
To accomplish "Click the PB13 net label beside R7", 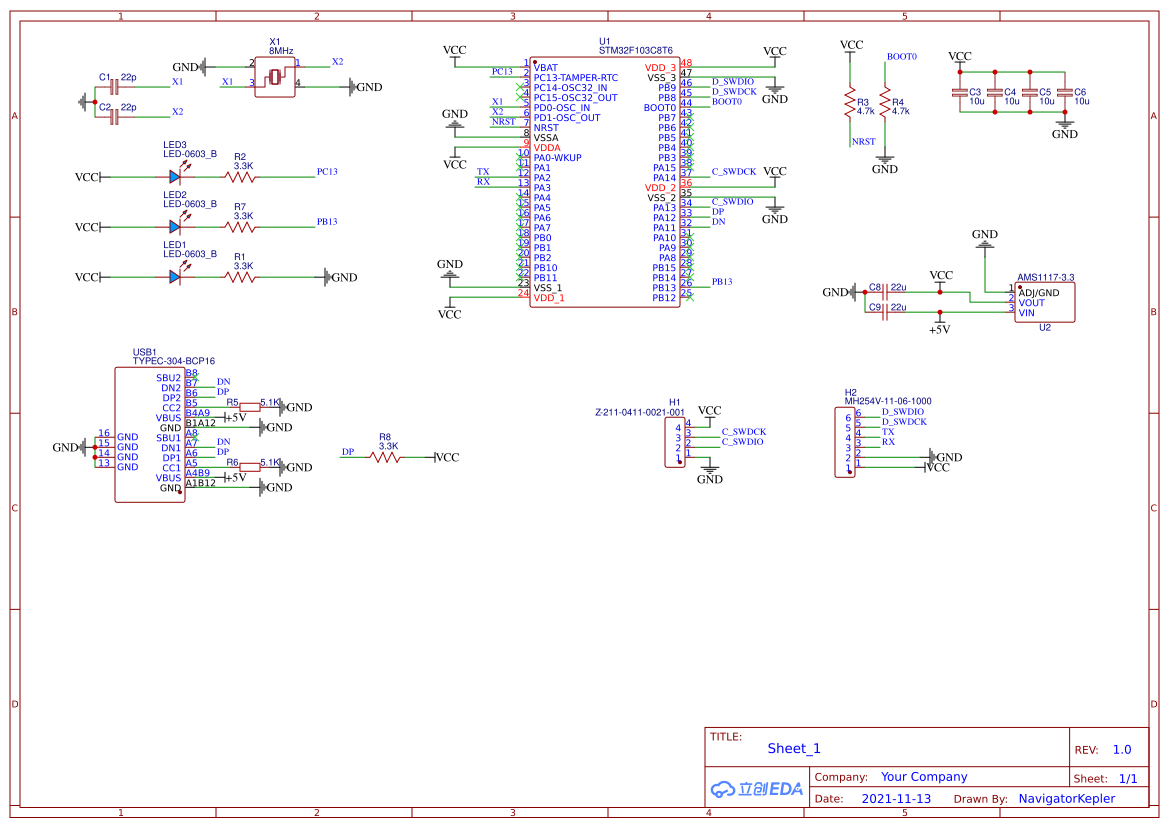I will pos(327,222).
